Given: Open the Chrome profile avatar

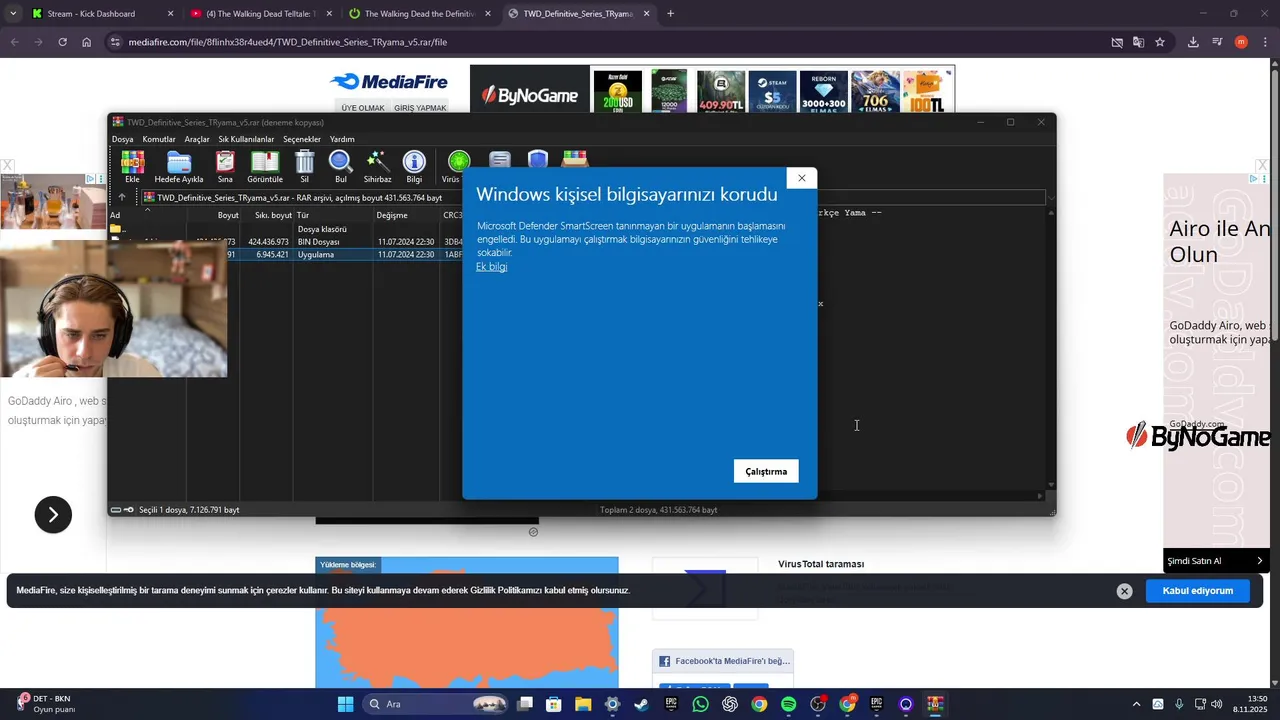Looking at the screenshot, I should point(1241,42).
